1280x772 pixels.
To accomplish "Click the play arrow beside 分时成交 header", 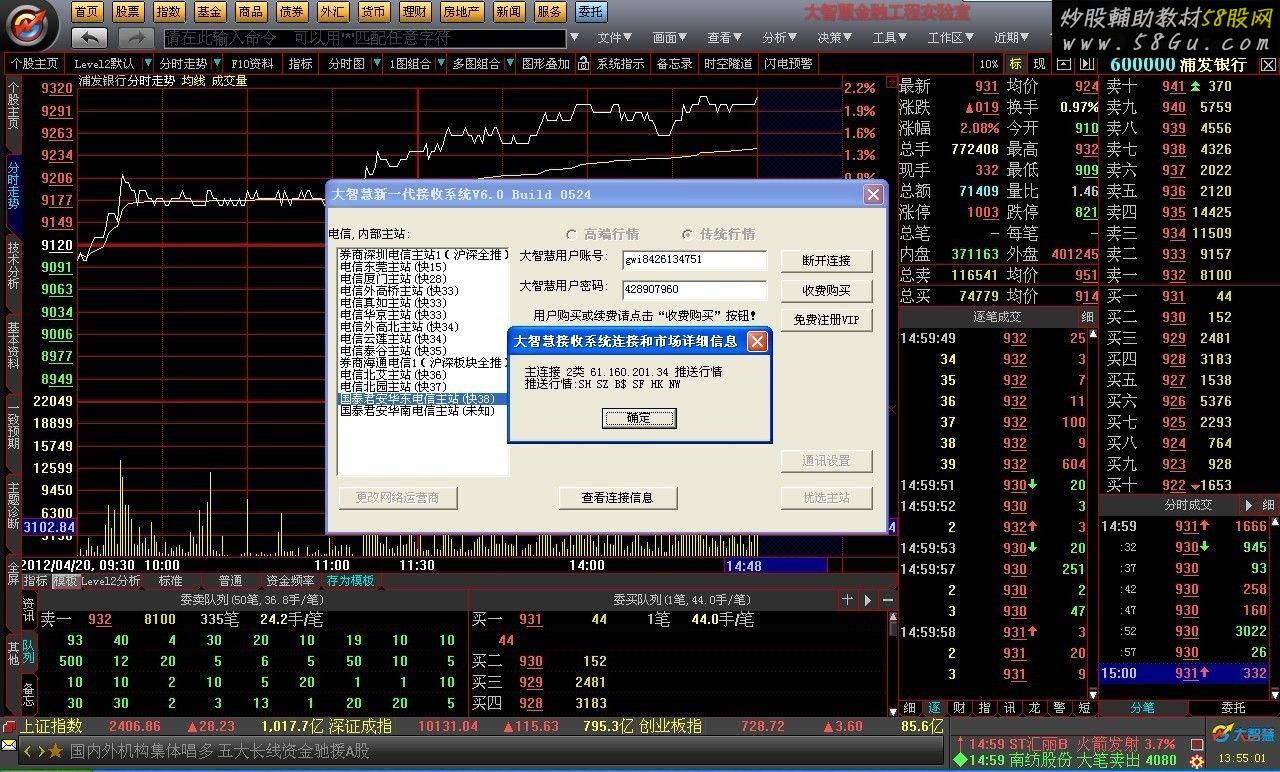I will click(1248, 505).
